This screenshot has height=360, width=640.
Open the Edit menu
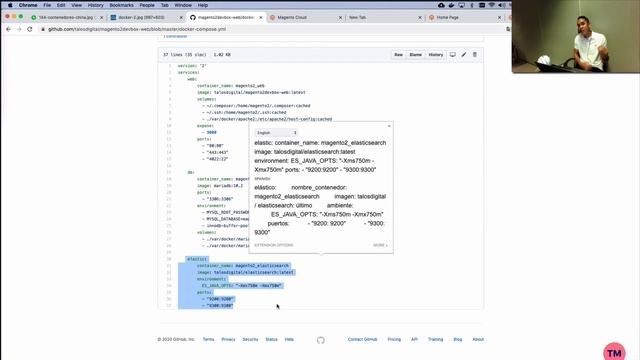[x=61, y=5]
